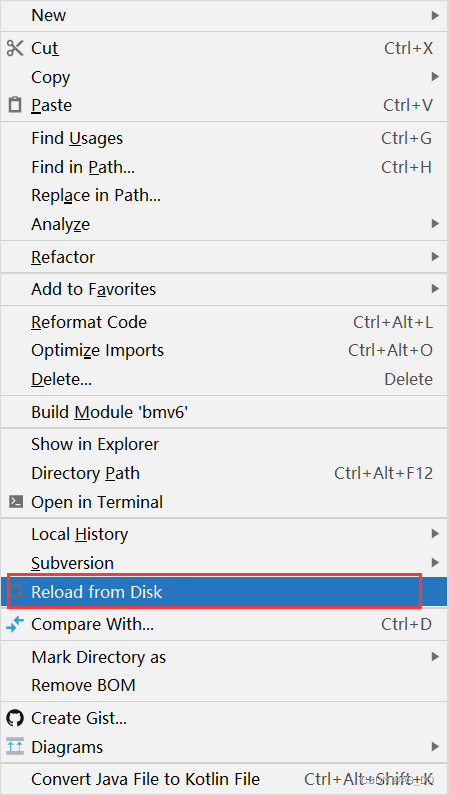Click the blue arrows Compare With icon
Image resolution: width=449 pixels, height=795 pixels.
(15, 624)
